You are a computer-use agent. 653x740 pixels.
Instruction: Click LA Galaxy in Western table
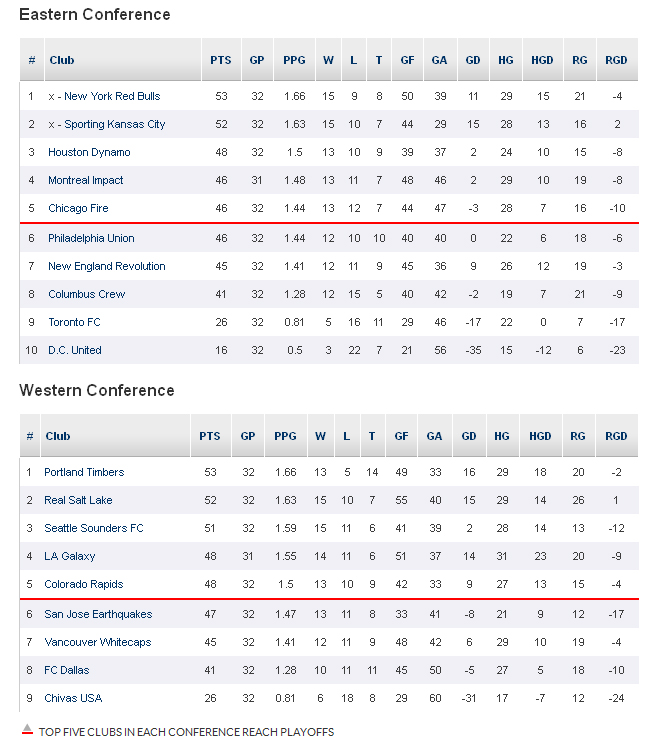coord(70,556)
